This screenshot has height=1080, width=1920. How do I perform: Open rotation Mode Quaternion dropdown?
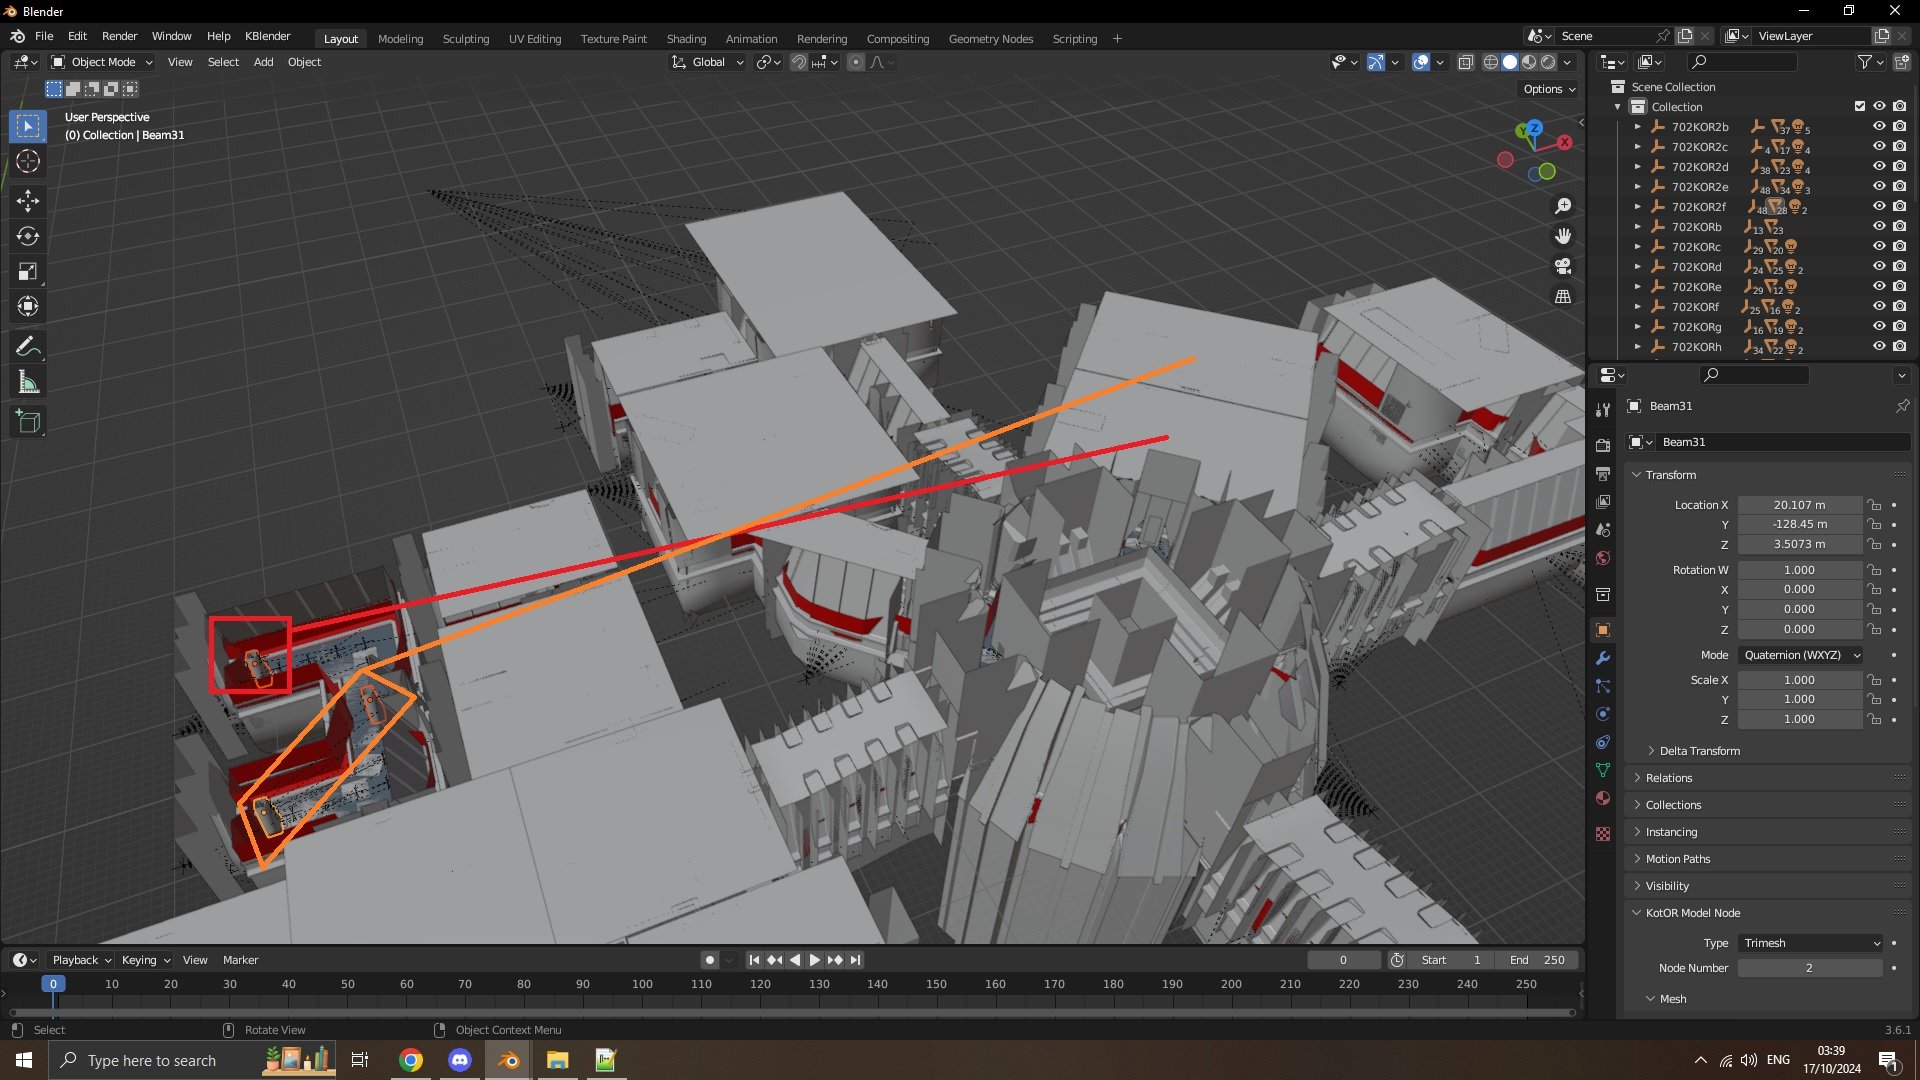tap(1801, 655)
